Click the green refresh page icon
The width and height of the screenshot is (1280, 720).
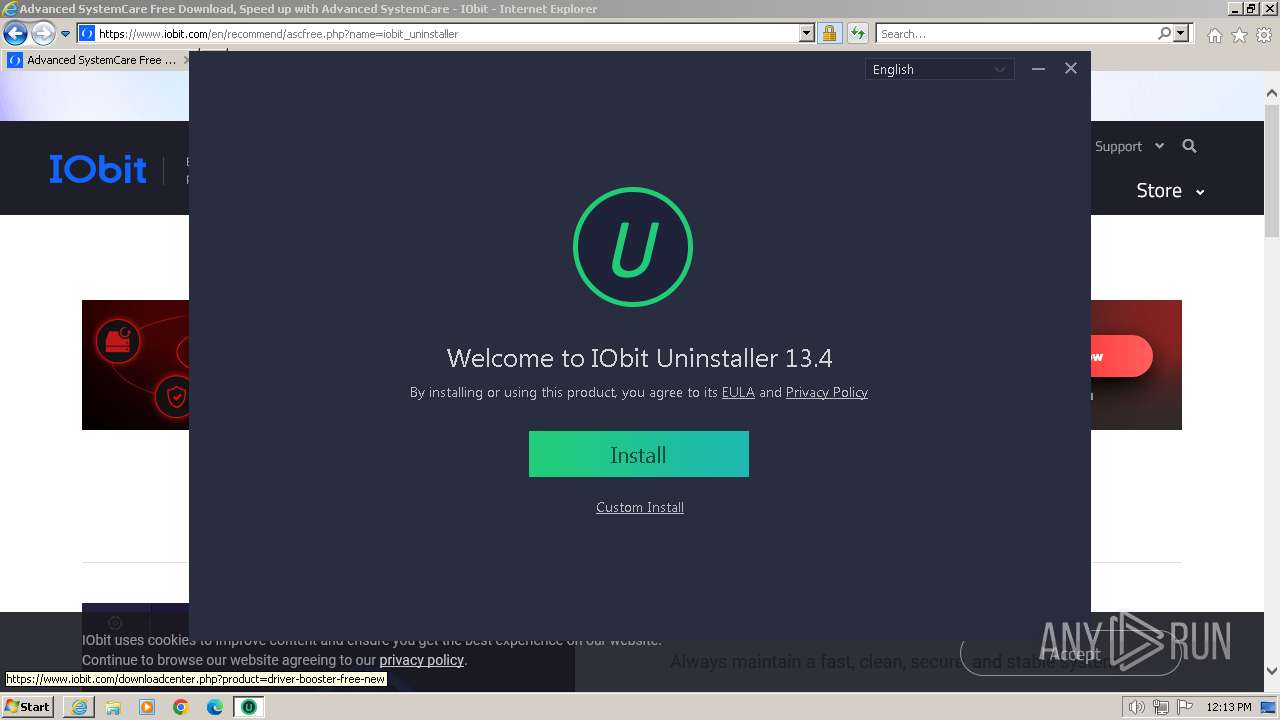click(x=858, y=33)
